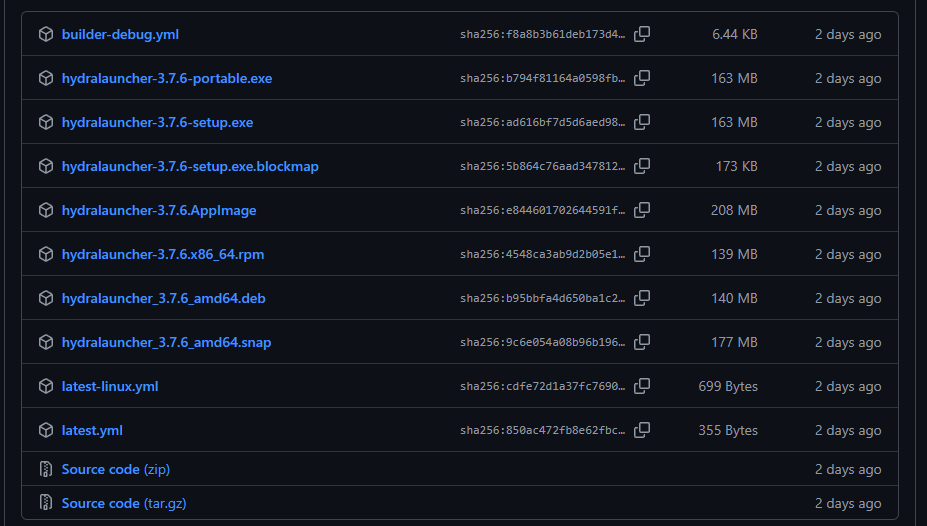
Task: Copy hash of hydralauncher-3.7.6-setup.exe.blockmap
Action: (642, 166)
